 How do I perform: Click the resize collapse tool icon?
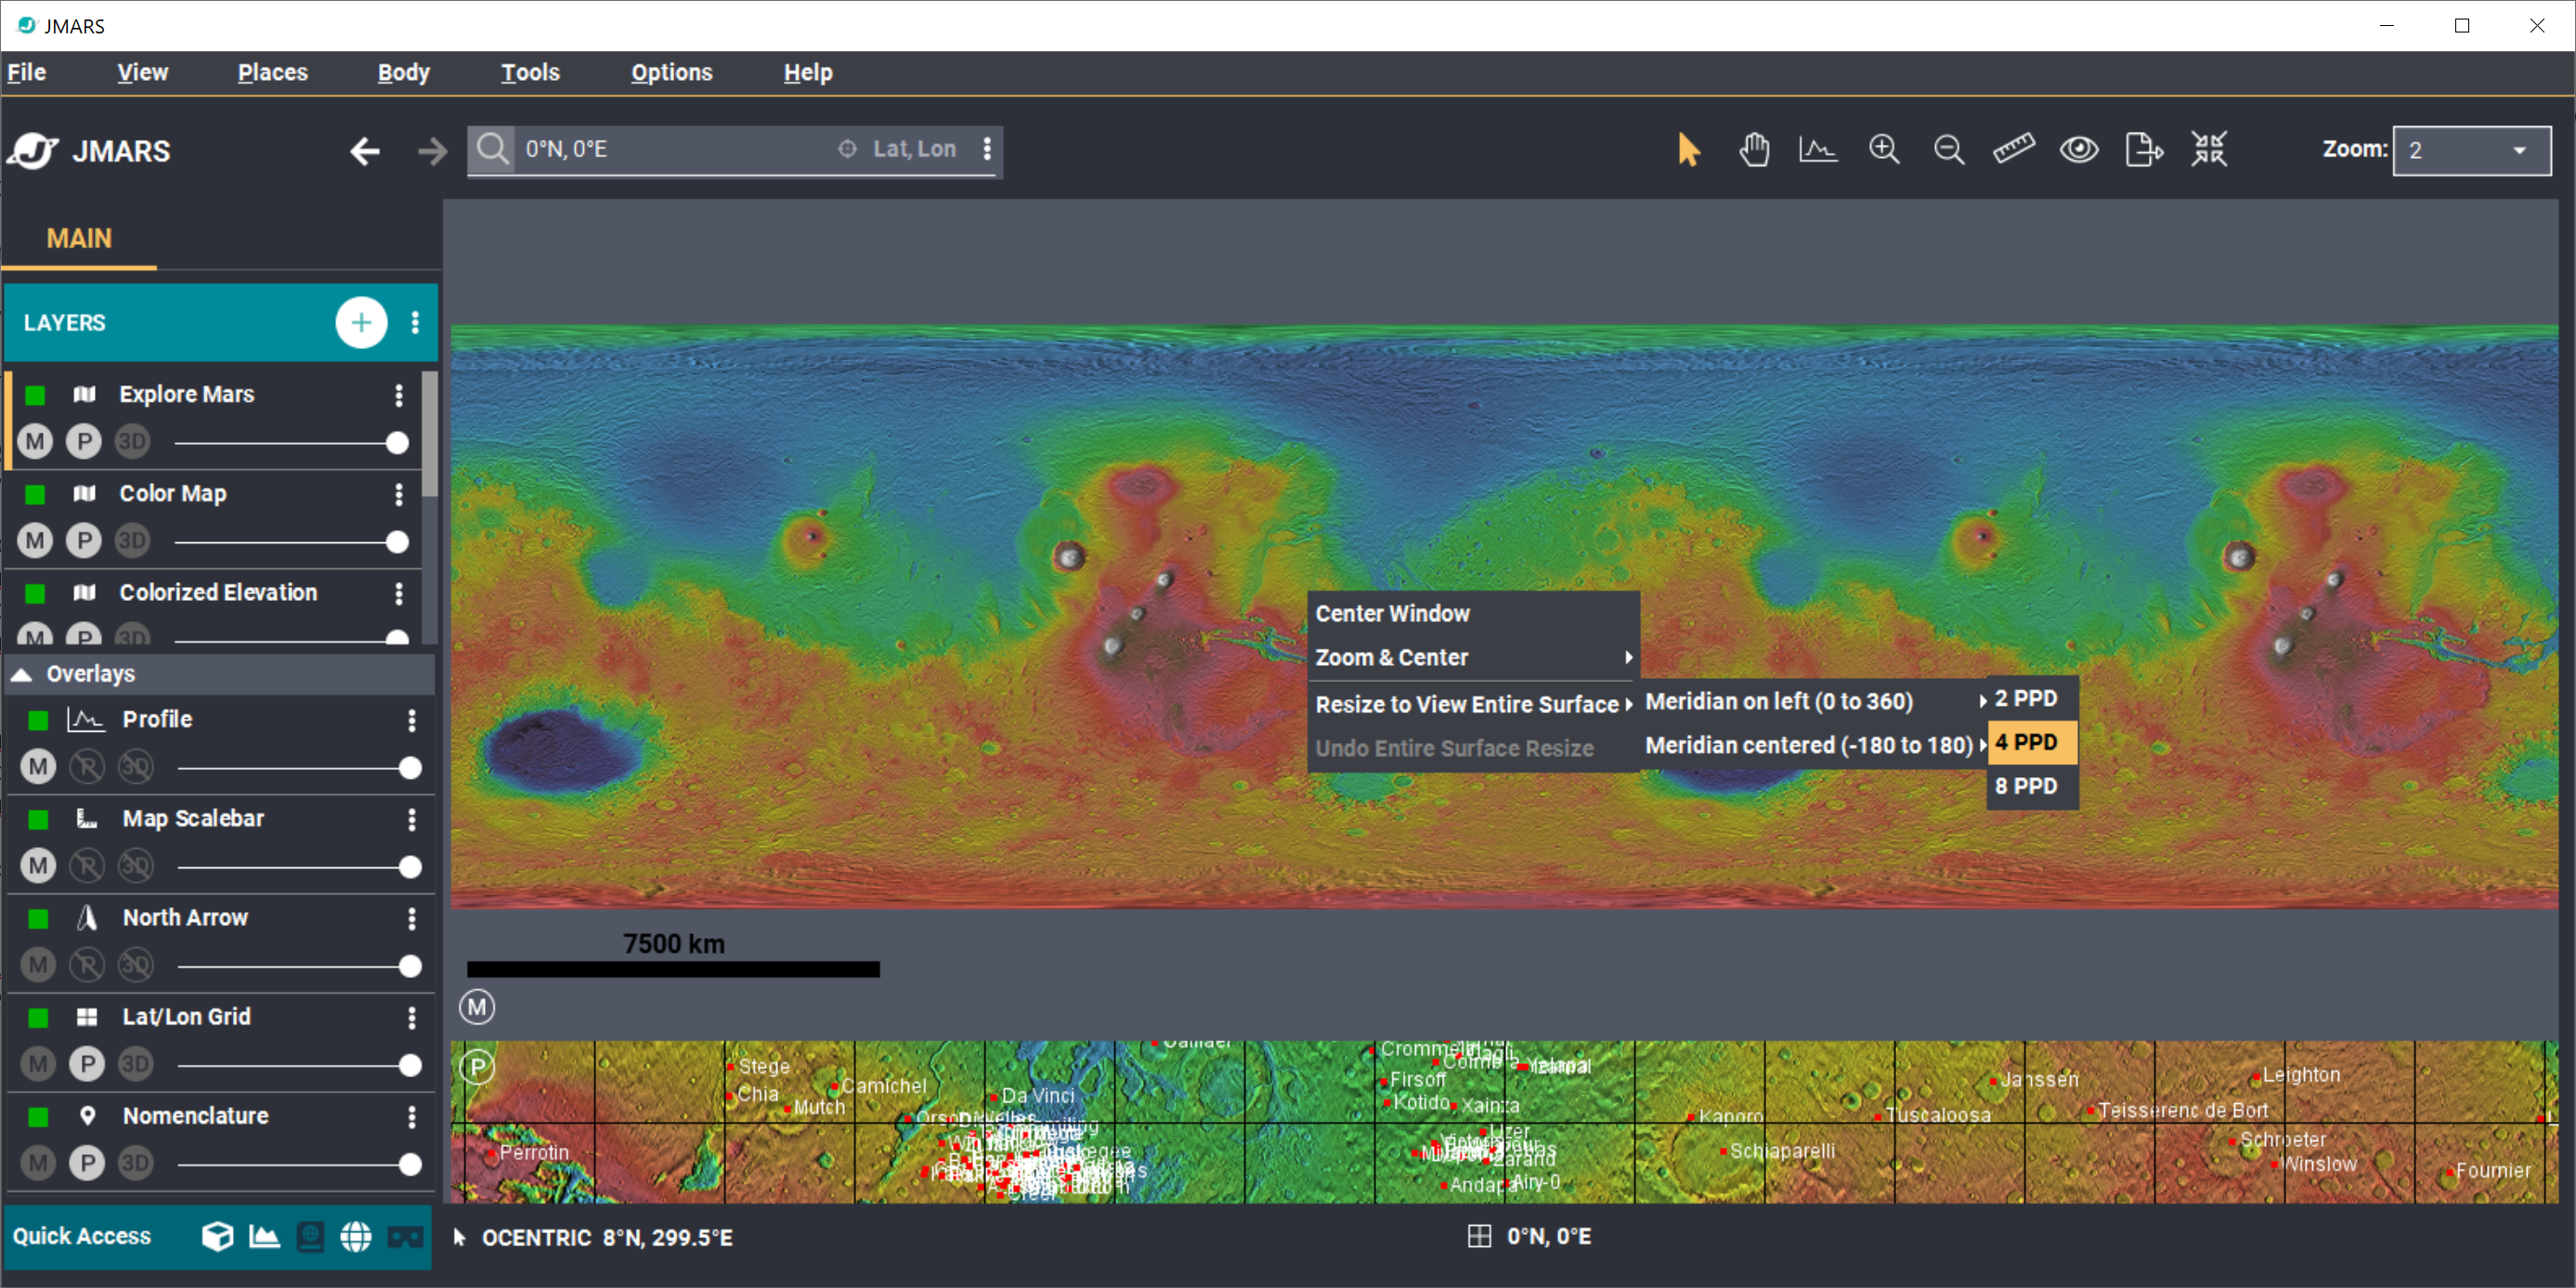(x=2209, y=150)
